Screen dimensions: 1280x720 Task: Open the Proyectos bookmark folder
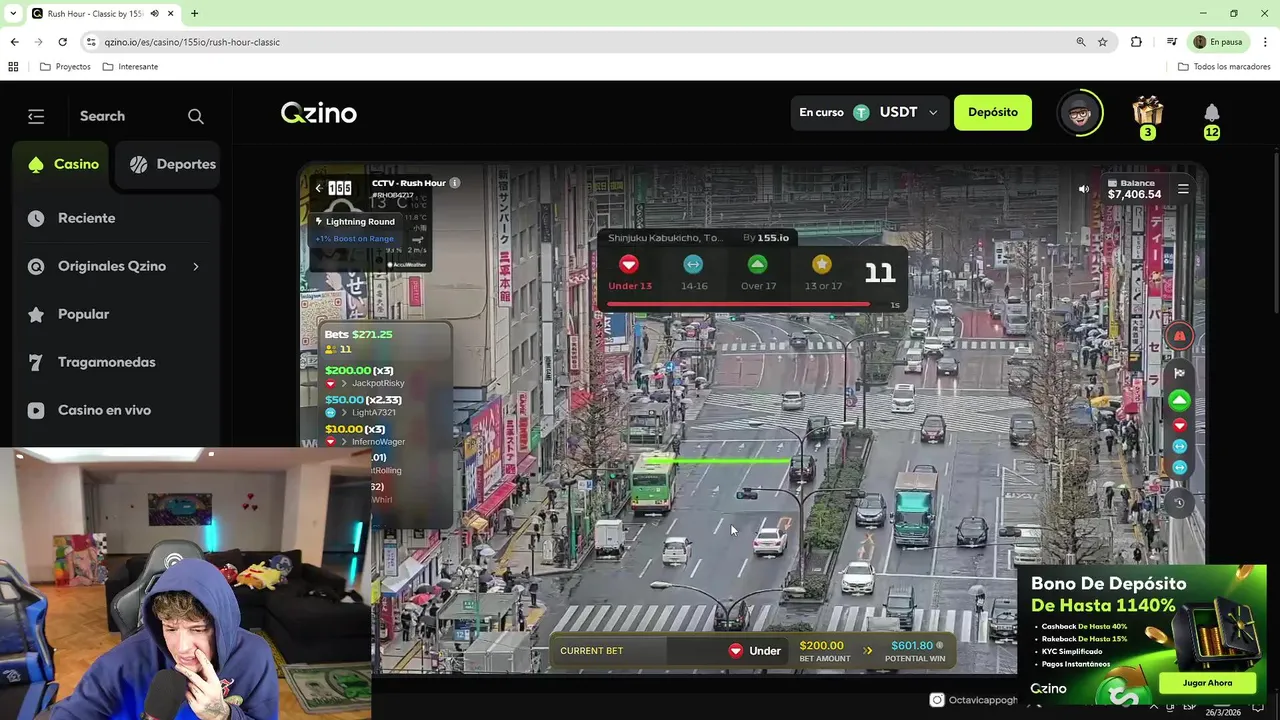65,67
